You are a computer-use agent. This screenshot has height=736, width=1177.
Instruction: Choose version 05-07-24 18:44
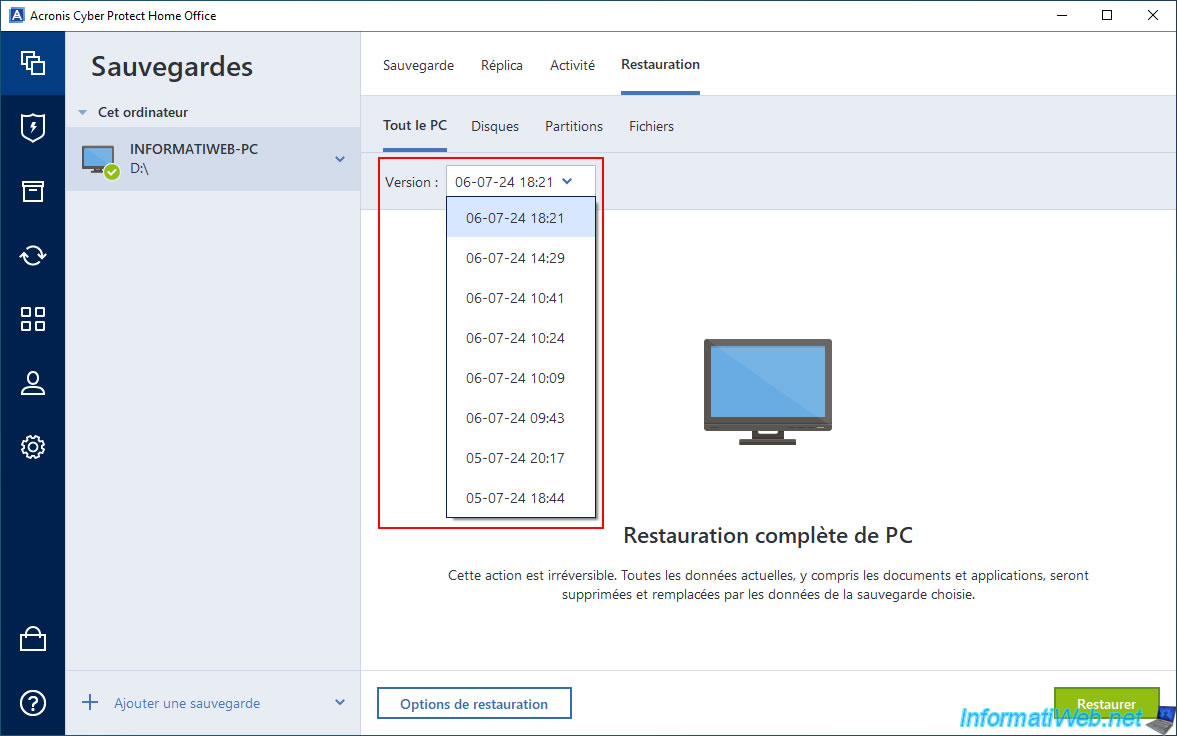515,498
